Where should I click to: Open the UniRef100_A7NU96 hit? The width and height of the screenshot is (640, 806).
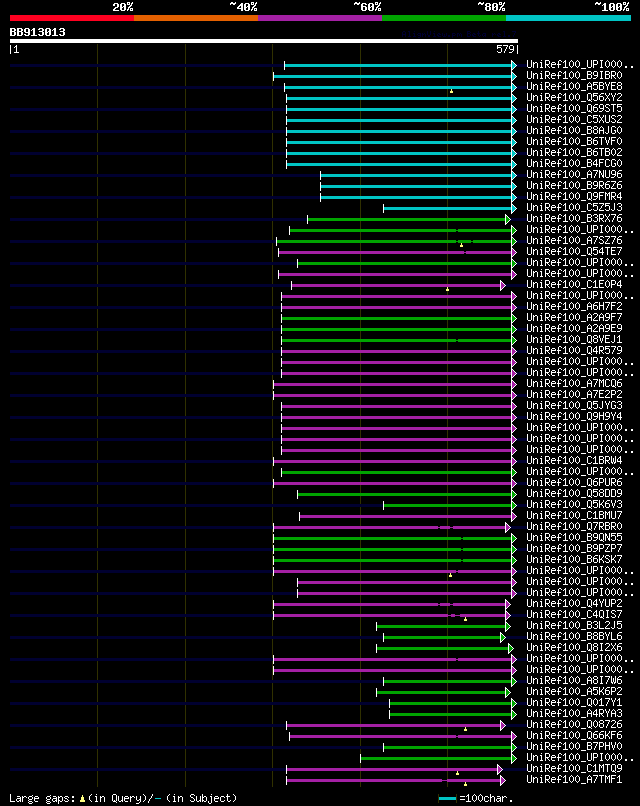pos(574,175)
